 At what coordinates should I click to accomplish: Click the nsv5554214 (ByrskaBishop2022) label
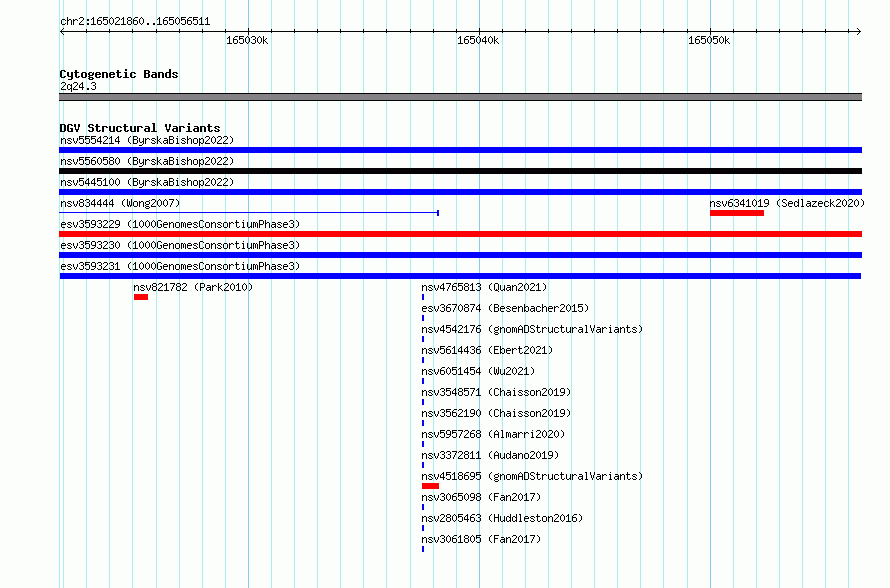point(147,140)
